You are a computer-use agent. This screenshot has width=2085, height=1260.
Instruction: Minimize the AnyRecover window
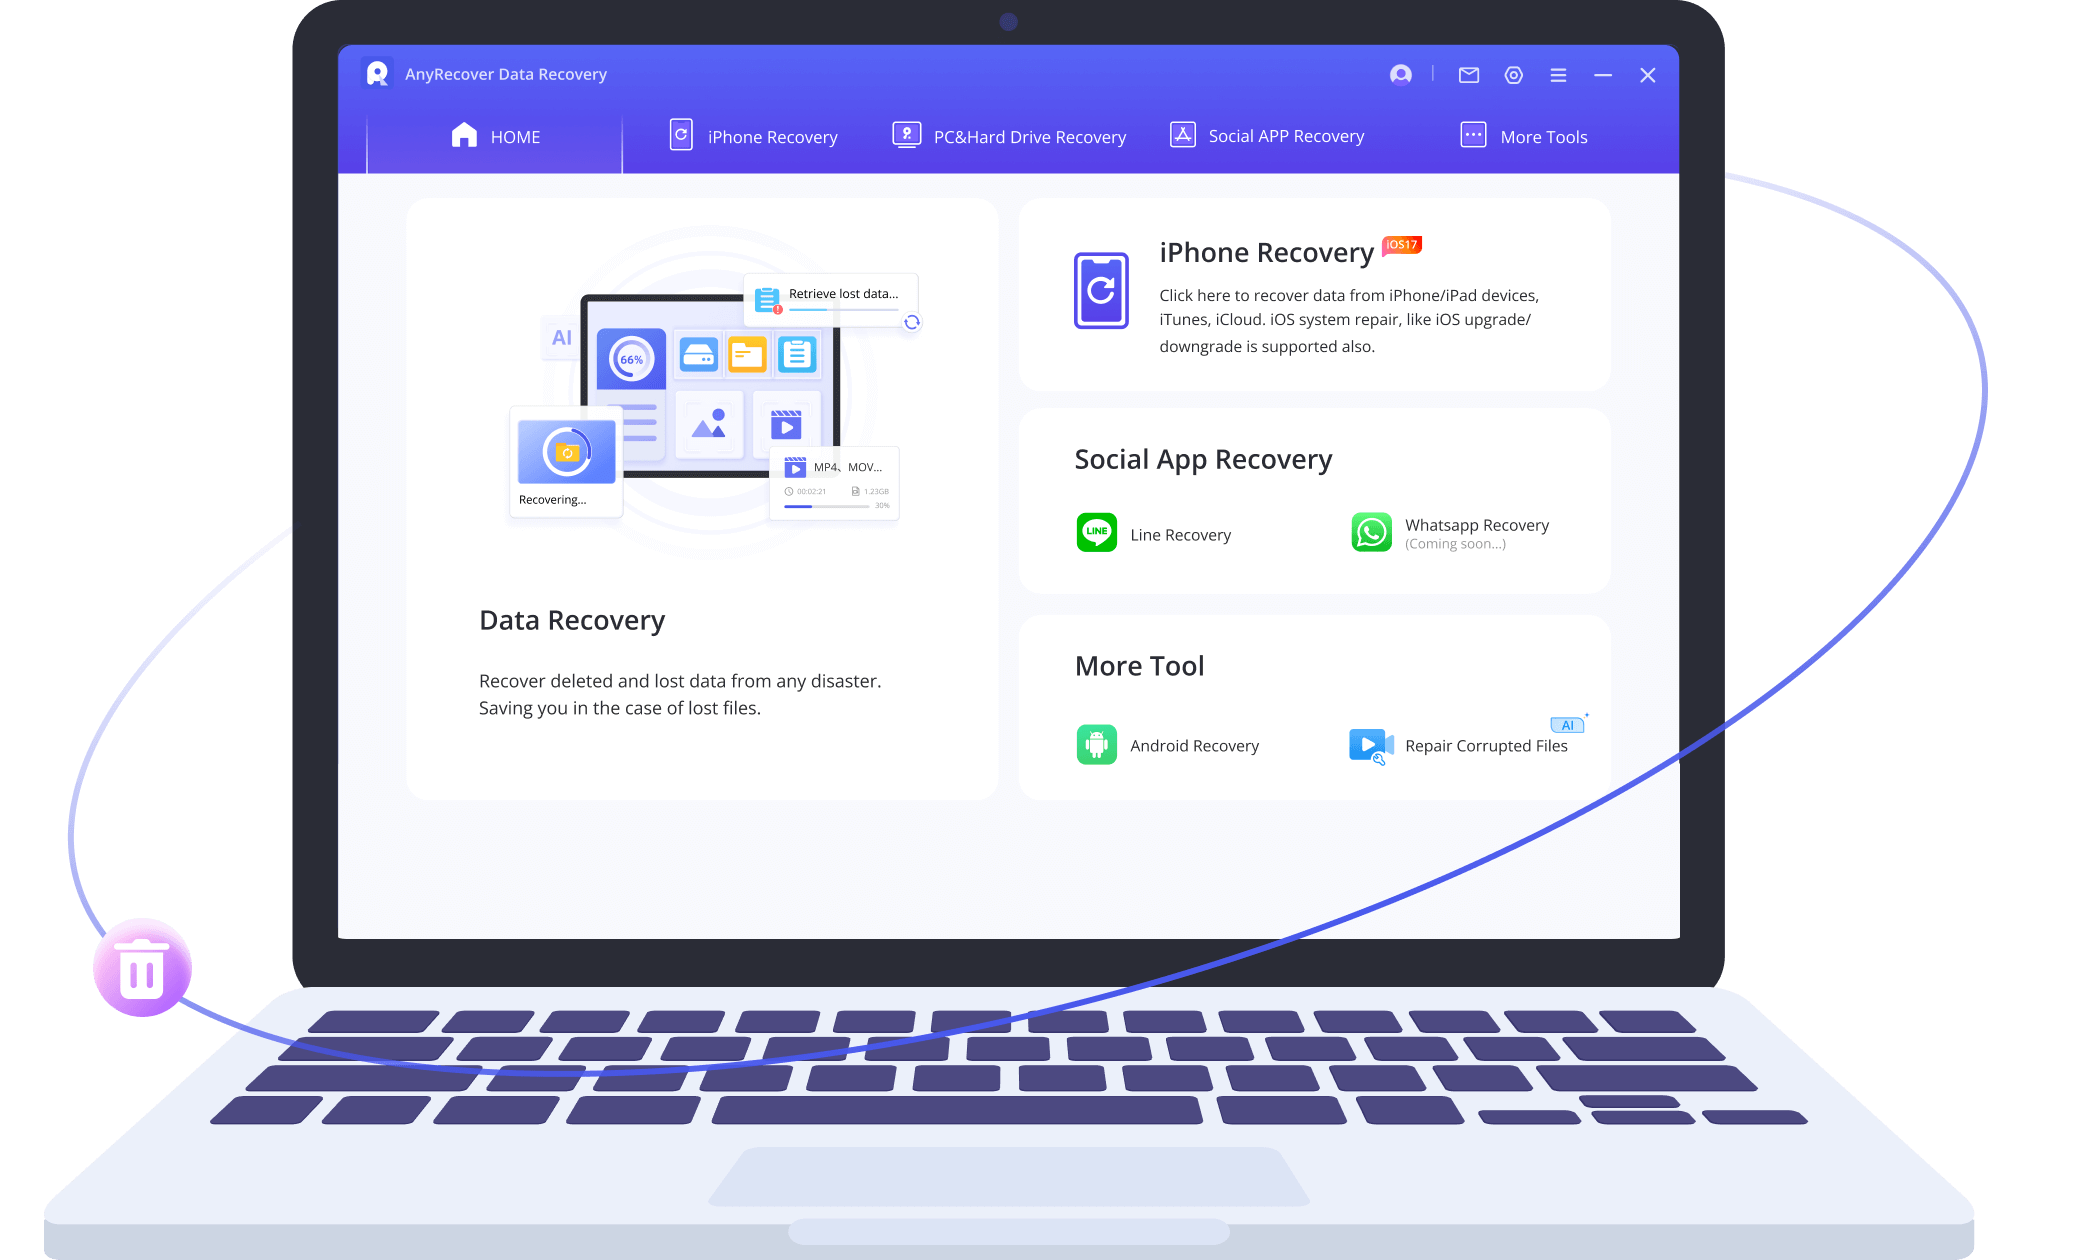(x=1603, y=75)
